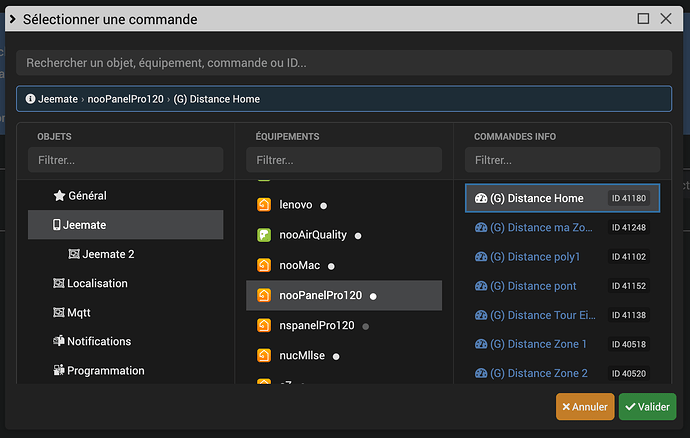The image size is (690, 438).
Task: Choose the (G) Distance Home command
Action: (562, 198)
